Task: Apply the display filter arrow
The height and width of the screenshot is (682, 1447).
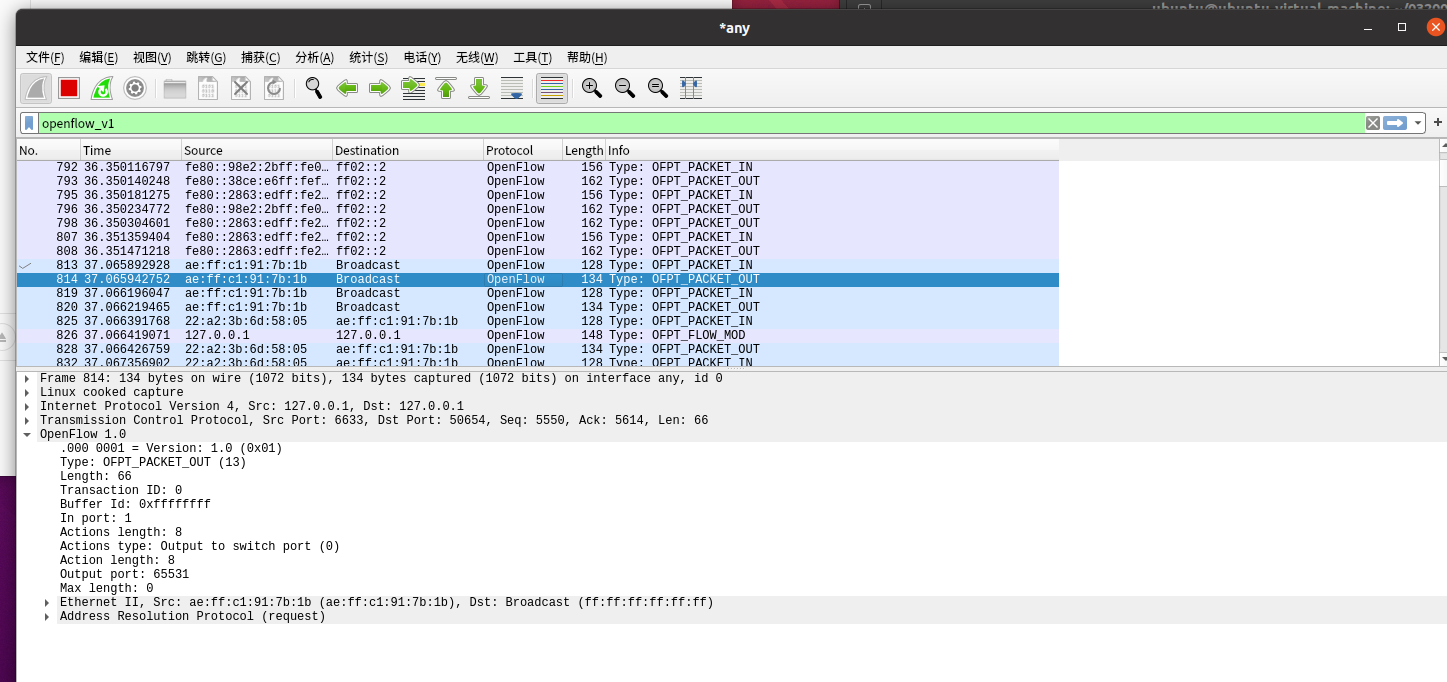Action: (1396, 123)
